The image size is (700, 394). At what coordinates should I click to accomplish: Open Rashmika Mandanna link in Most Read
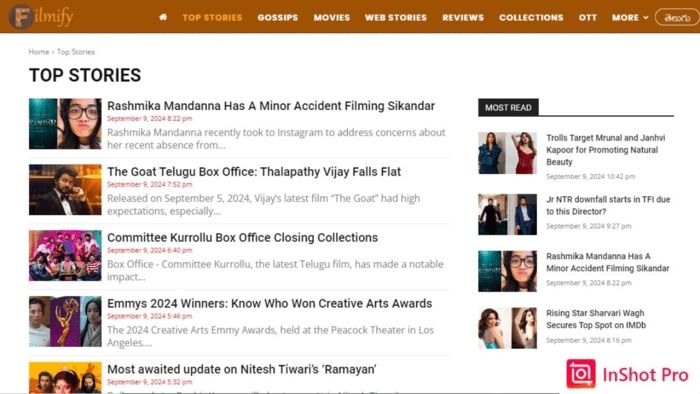pyautogui.click(x=608, y=262)
